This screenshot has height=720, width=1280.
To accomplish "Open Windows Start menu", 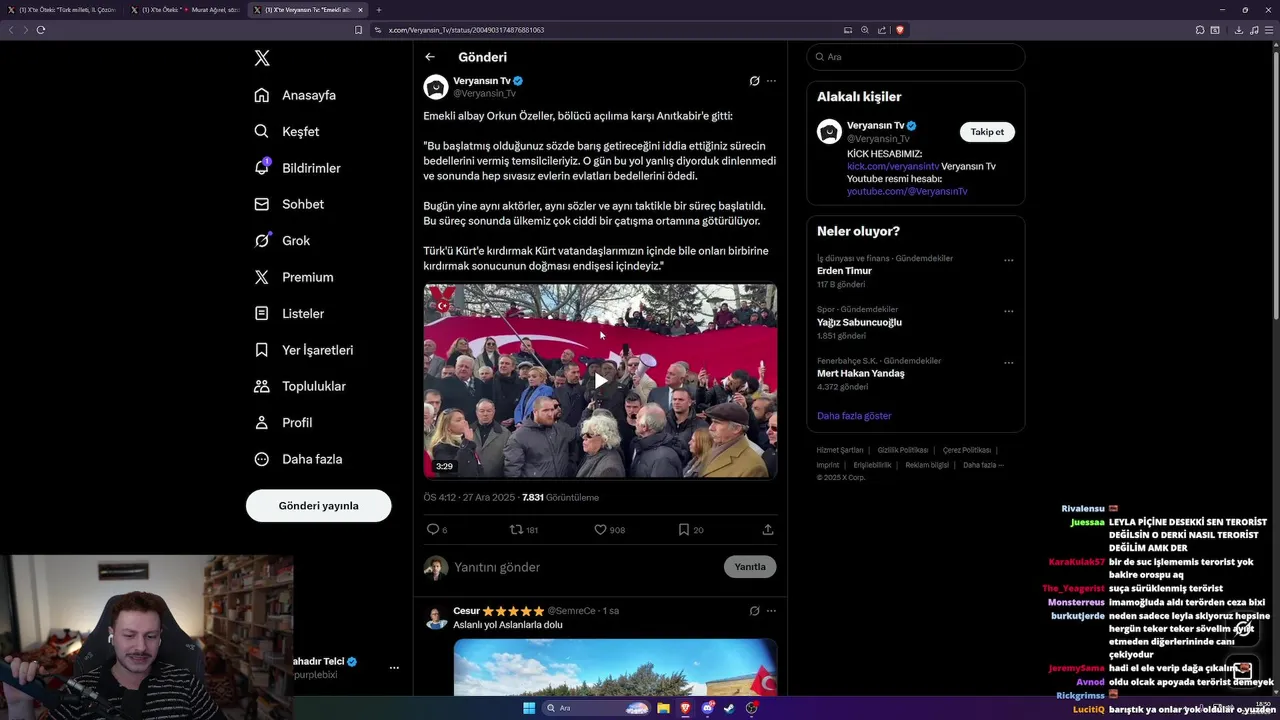I will pos(529,708).
